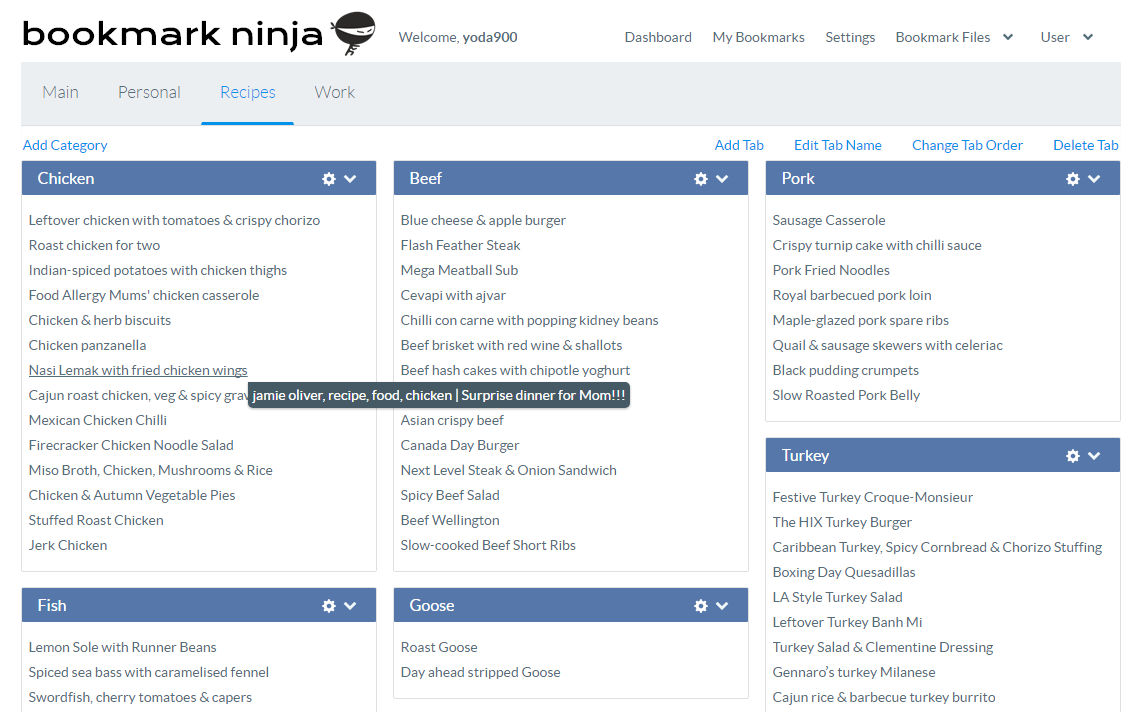Switch to the Work tab
This screenshot has width=1142, height=712.
click(334, 92)
